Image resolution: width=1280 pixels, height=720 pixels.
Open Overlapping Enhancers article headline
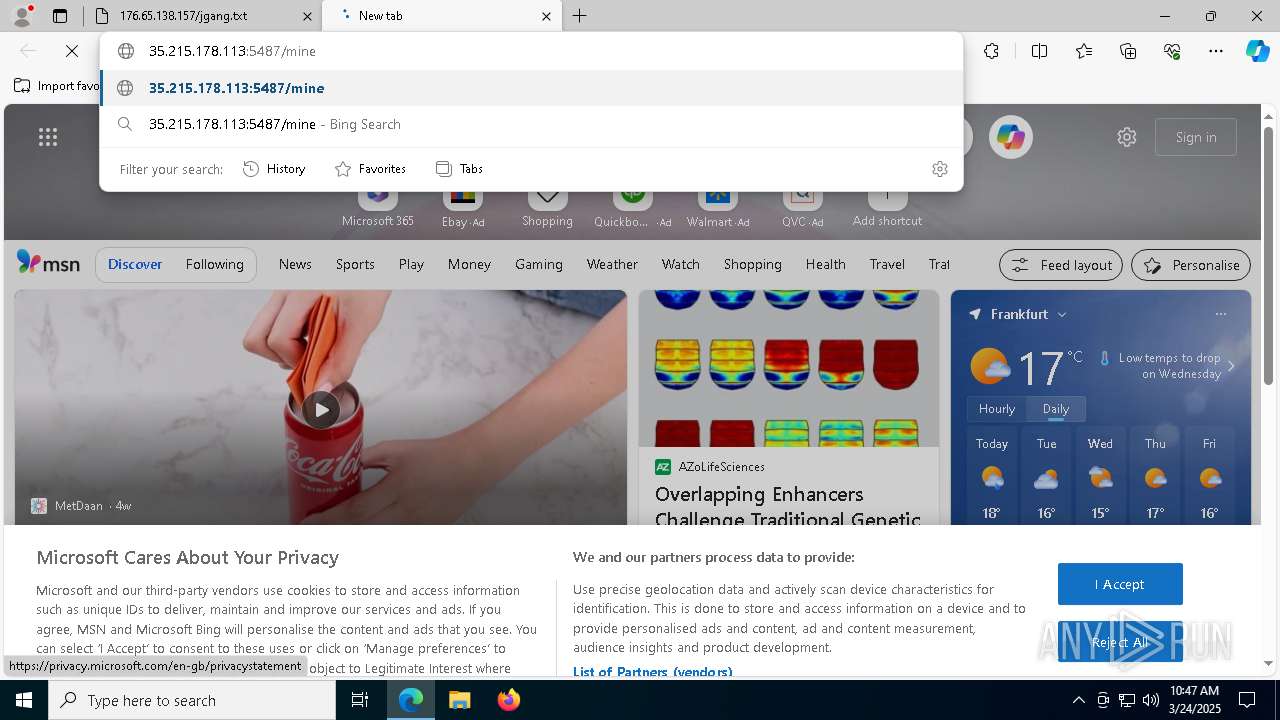[787, 507]
